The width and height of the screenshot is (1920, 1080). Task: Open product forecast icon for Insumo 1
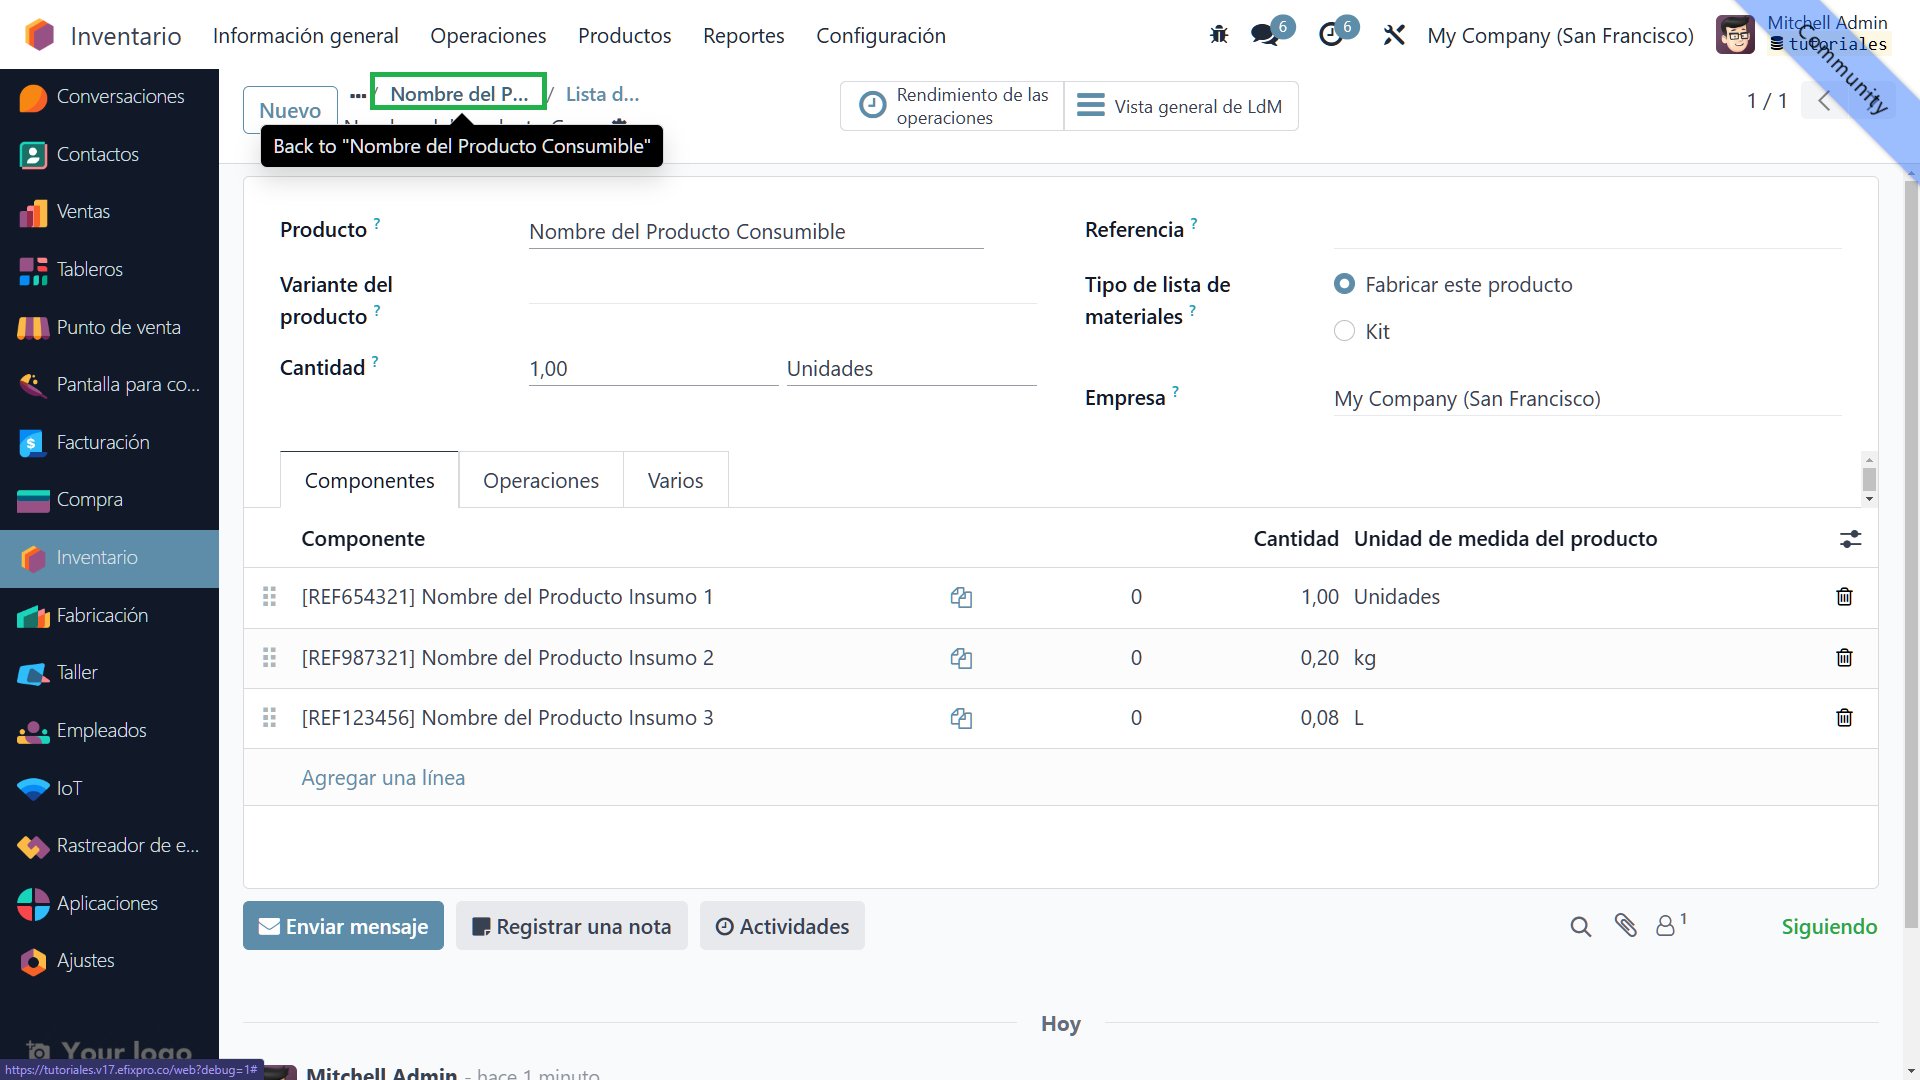click(x=961, y=598)
